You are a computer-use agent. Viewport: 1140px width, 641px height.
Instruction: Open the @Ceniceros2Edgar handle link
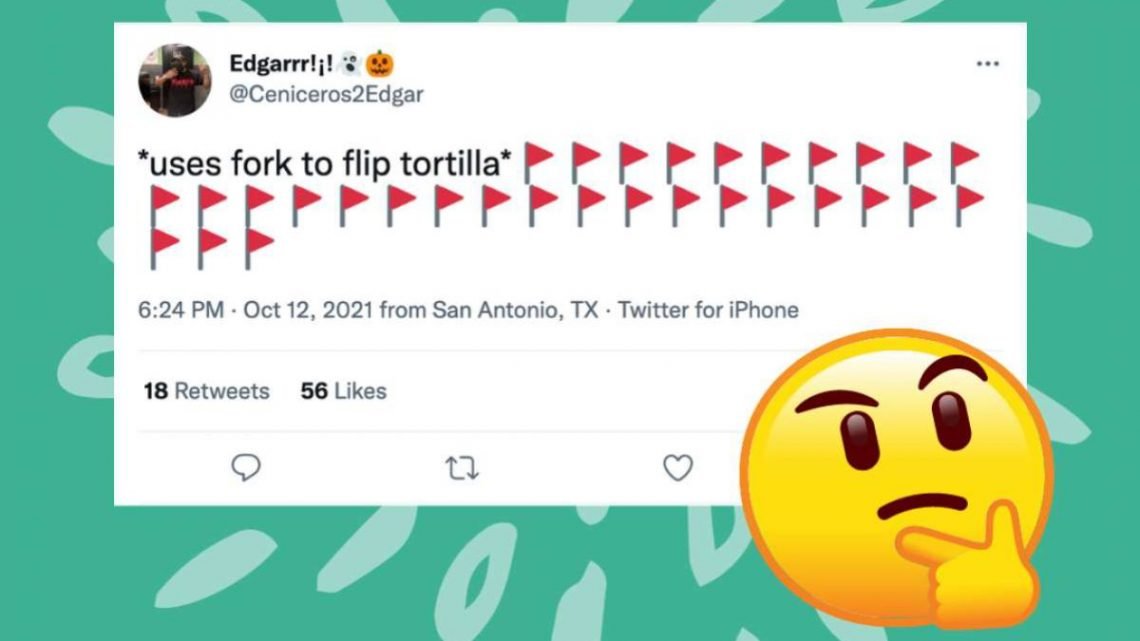pyautogui.click(x=326, y=95)
